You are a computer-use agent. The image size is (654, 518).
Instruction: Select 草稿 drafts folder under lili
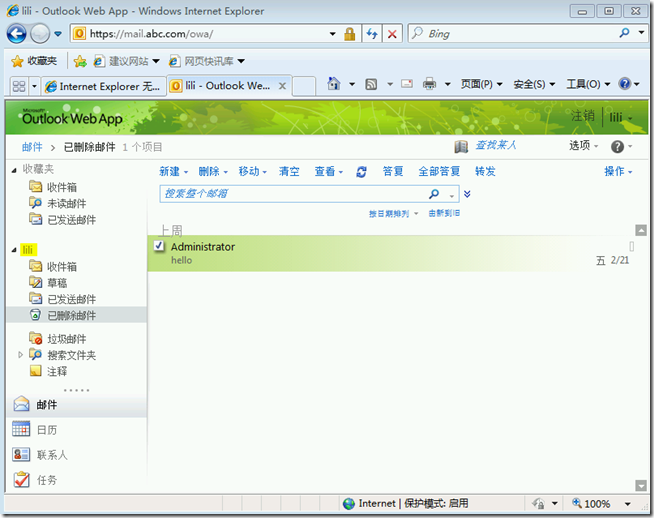(57, 283)
